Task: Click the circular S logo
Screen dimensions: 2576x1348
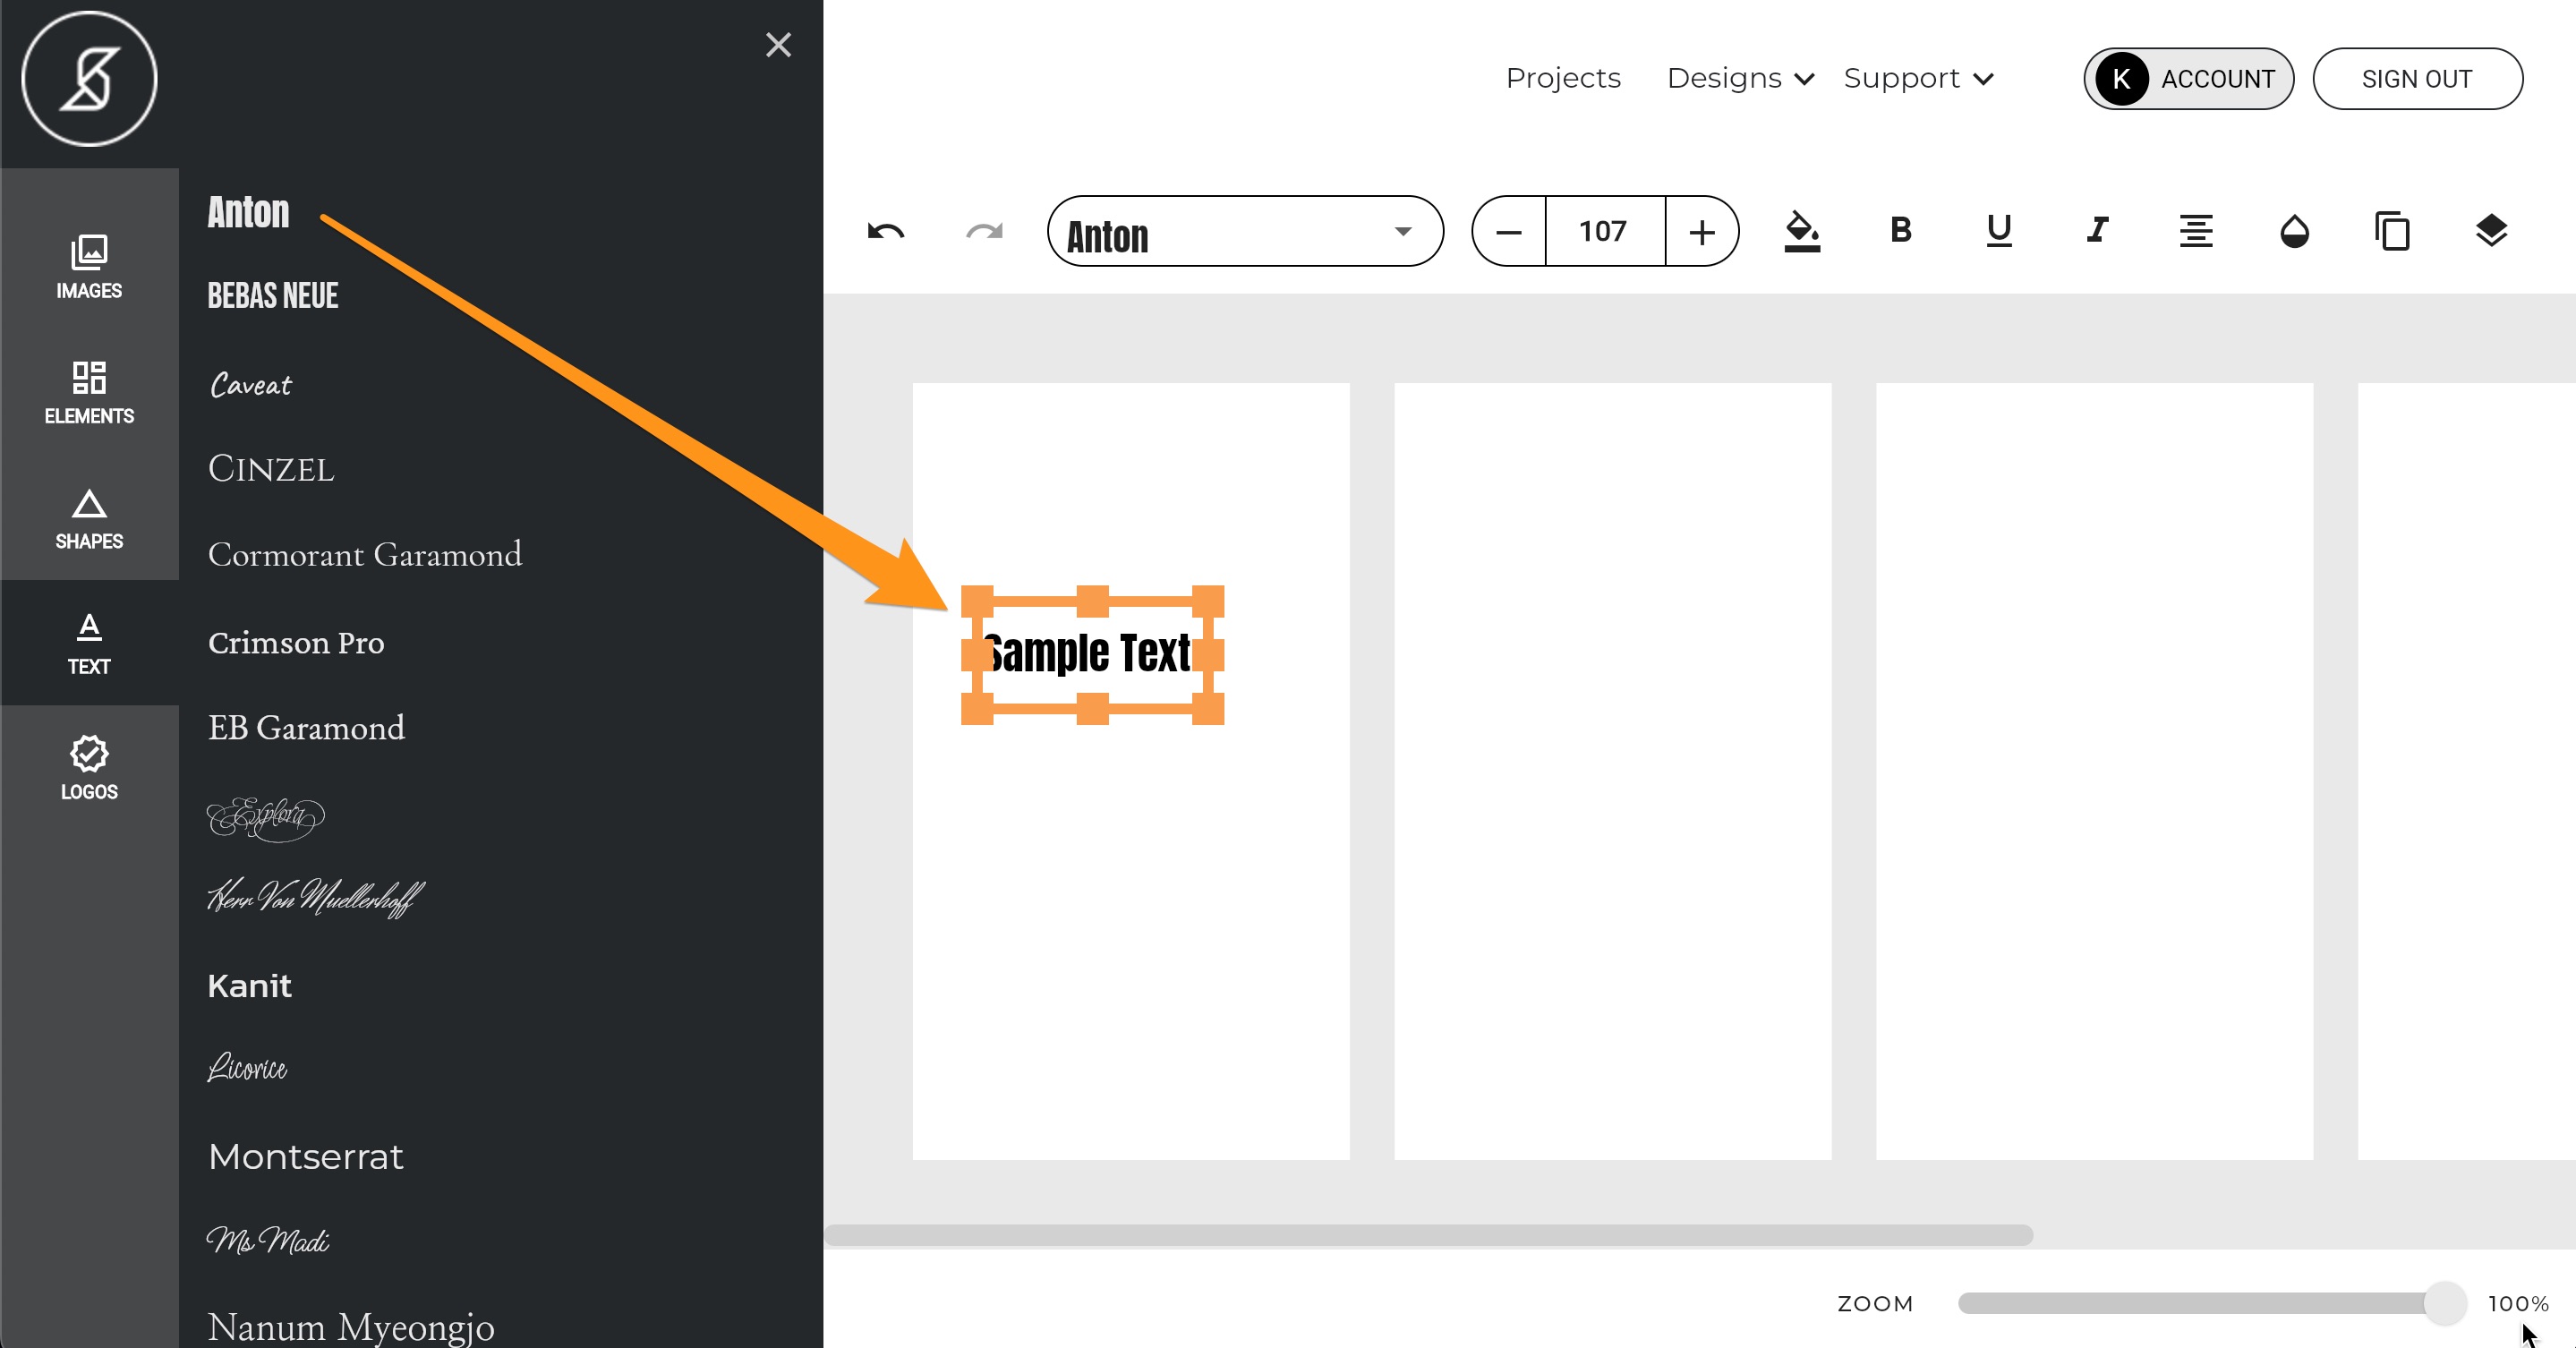Action: (x=89, y=79)
